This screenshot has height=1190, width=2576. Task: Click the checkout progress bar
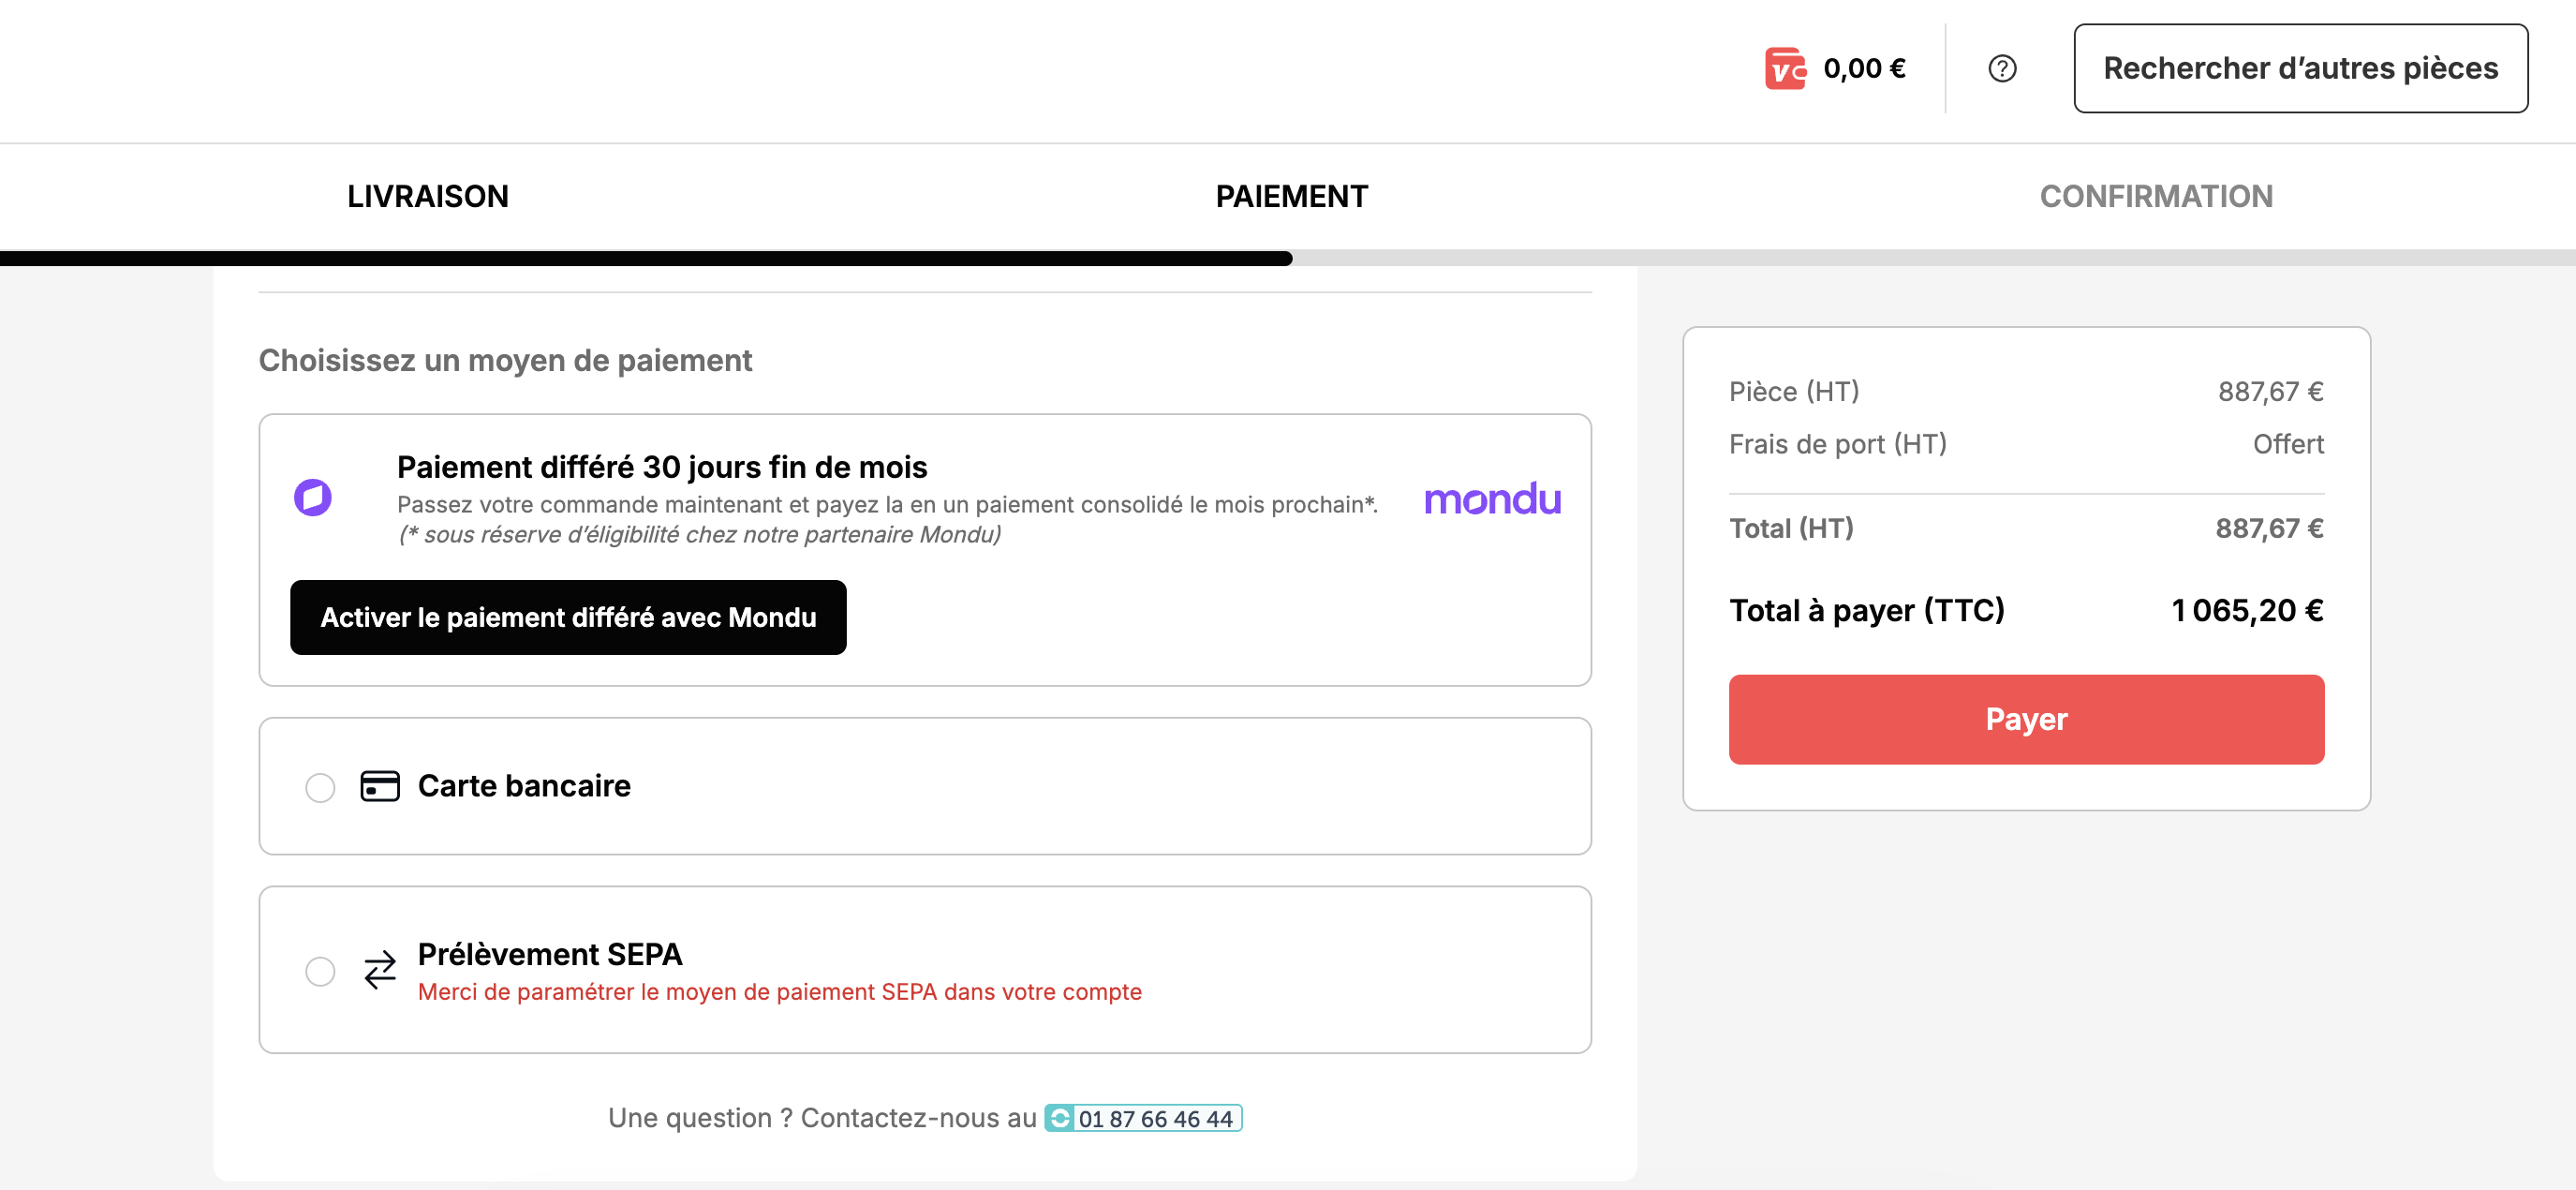click(1288, 258)
